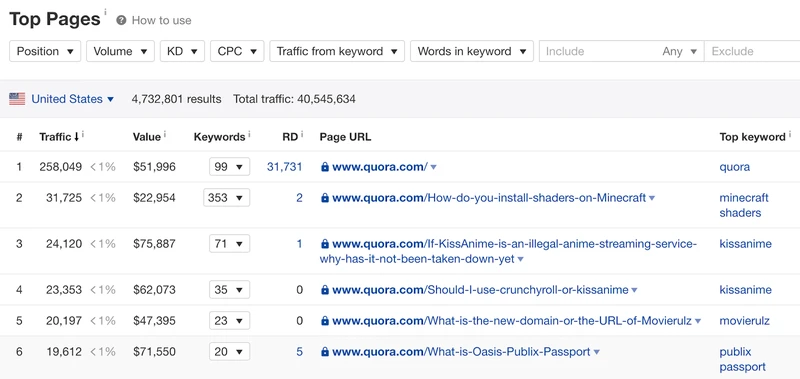800x379 pixels.
Task: Click the 4,732,801 results text
Action: click(x=177, y=99)
